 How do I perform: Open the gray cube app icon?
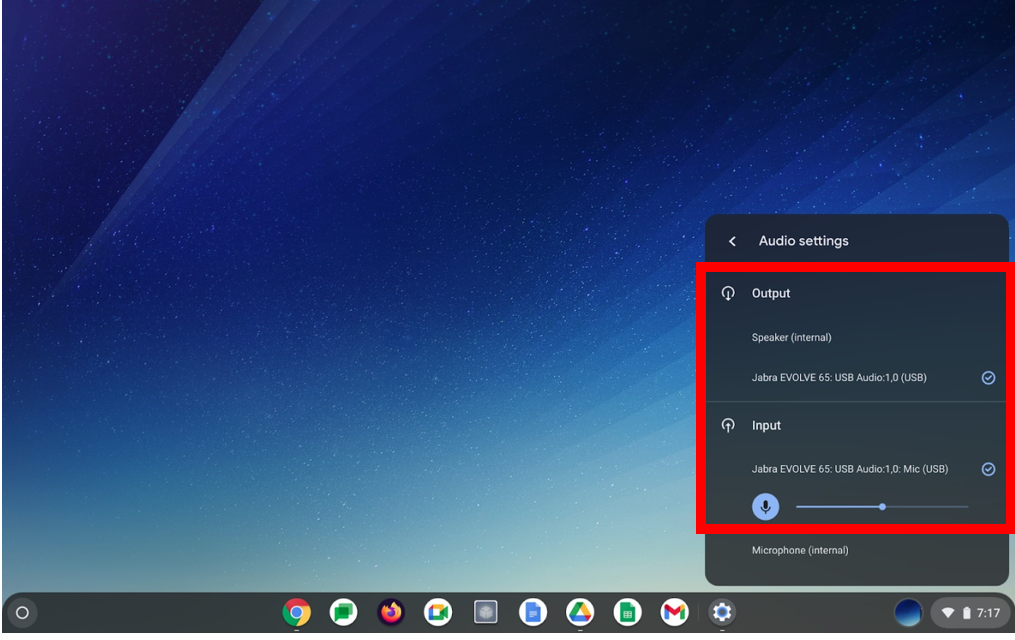pos(485,612)
